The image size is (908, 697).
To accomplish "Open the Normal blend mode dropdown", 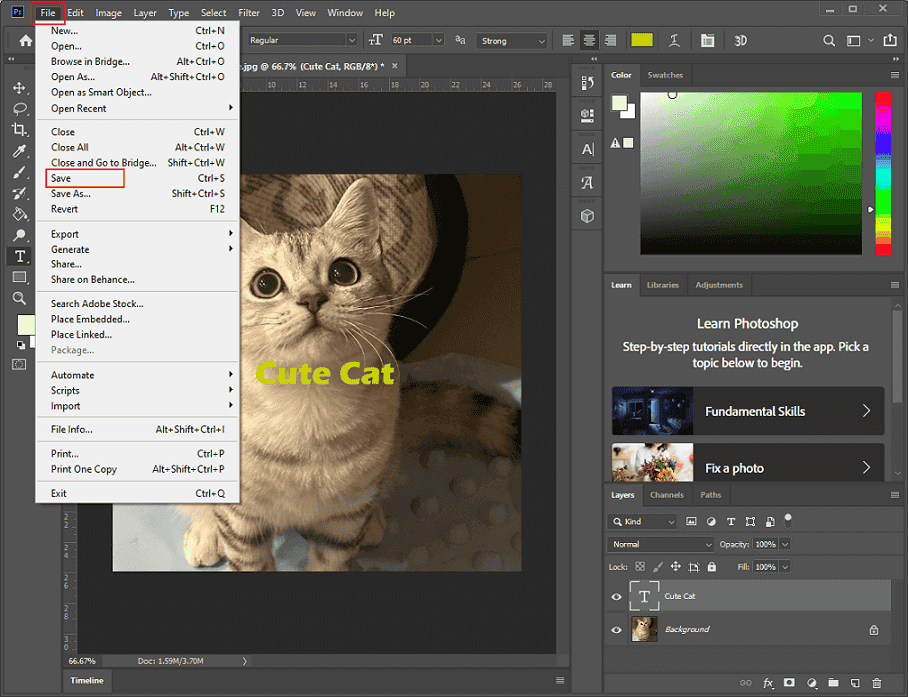I will pyautogui.click(x=660, y=544).
